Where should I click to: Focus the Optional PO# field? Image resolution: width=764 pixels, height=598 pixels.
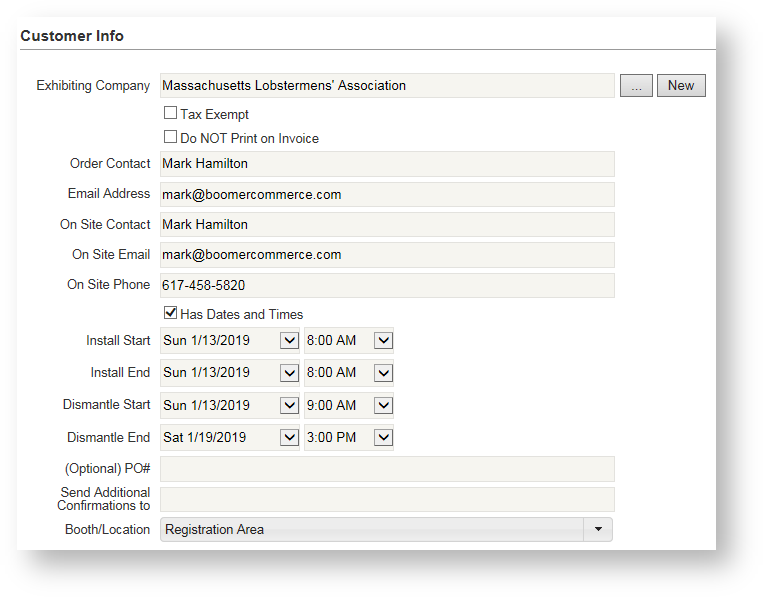[x=387, y=470]
